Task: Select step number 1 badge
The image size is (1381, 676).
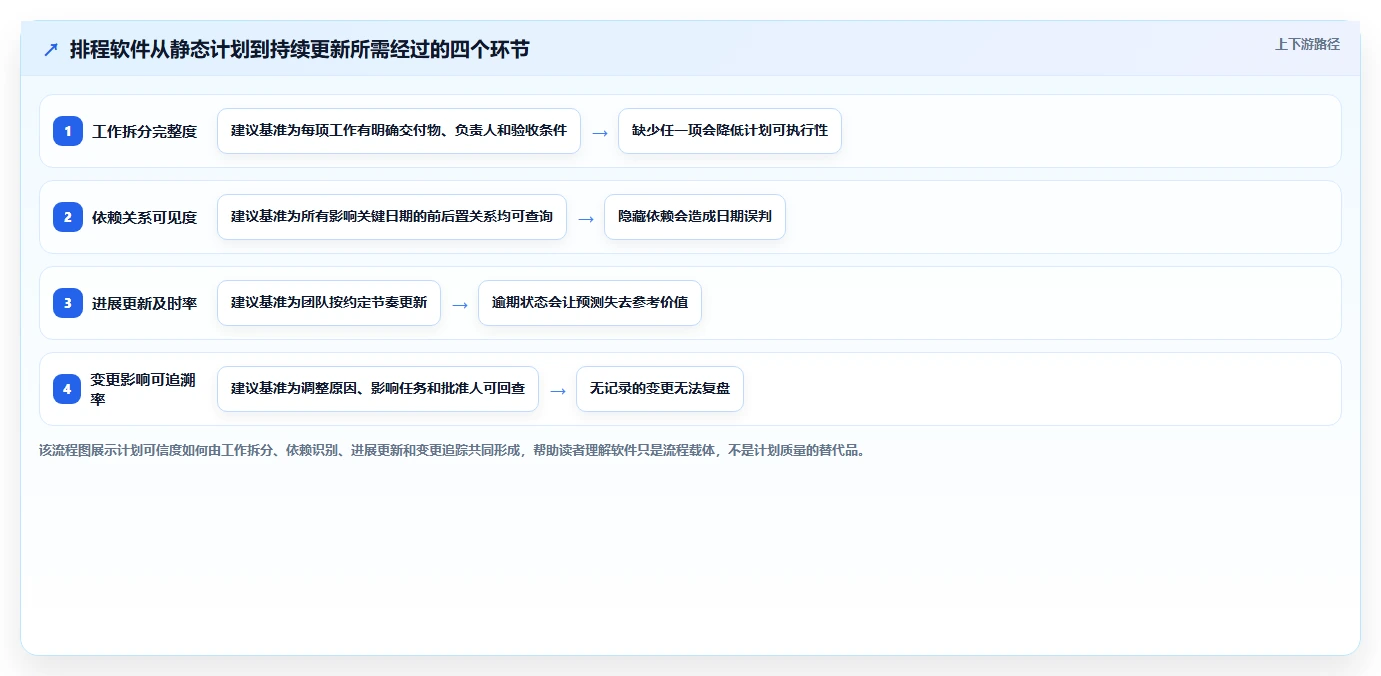Action: [68, 130]
